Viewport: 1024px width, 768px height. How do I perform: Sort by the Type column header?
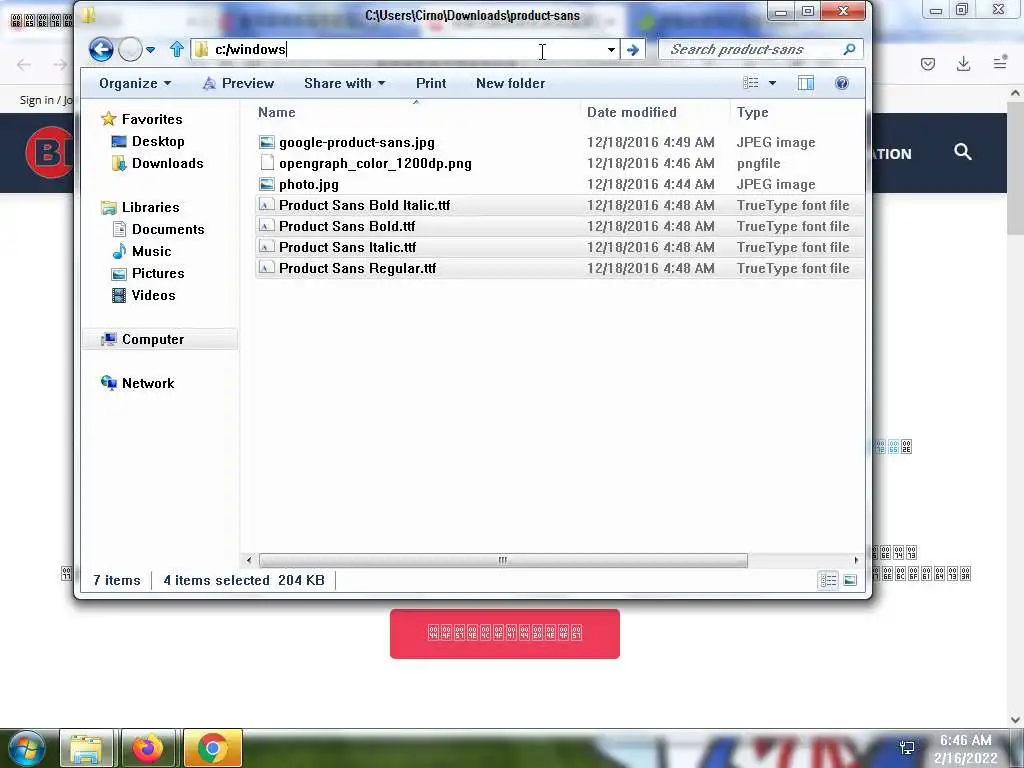point(797,112)
